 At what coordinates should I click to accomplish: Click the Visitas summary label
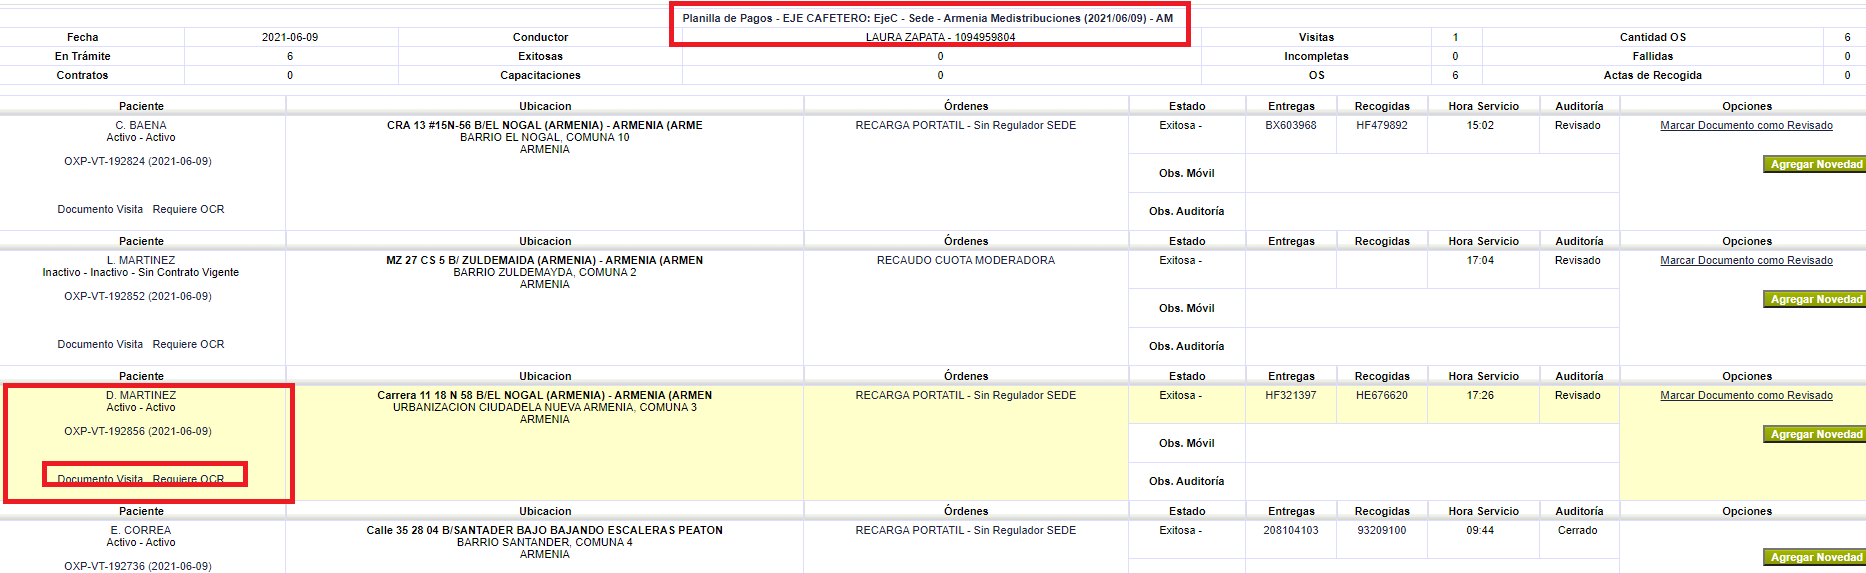pyautogui.click(x=1316, y=38)
